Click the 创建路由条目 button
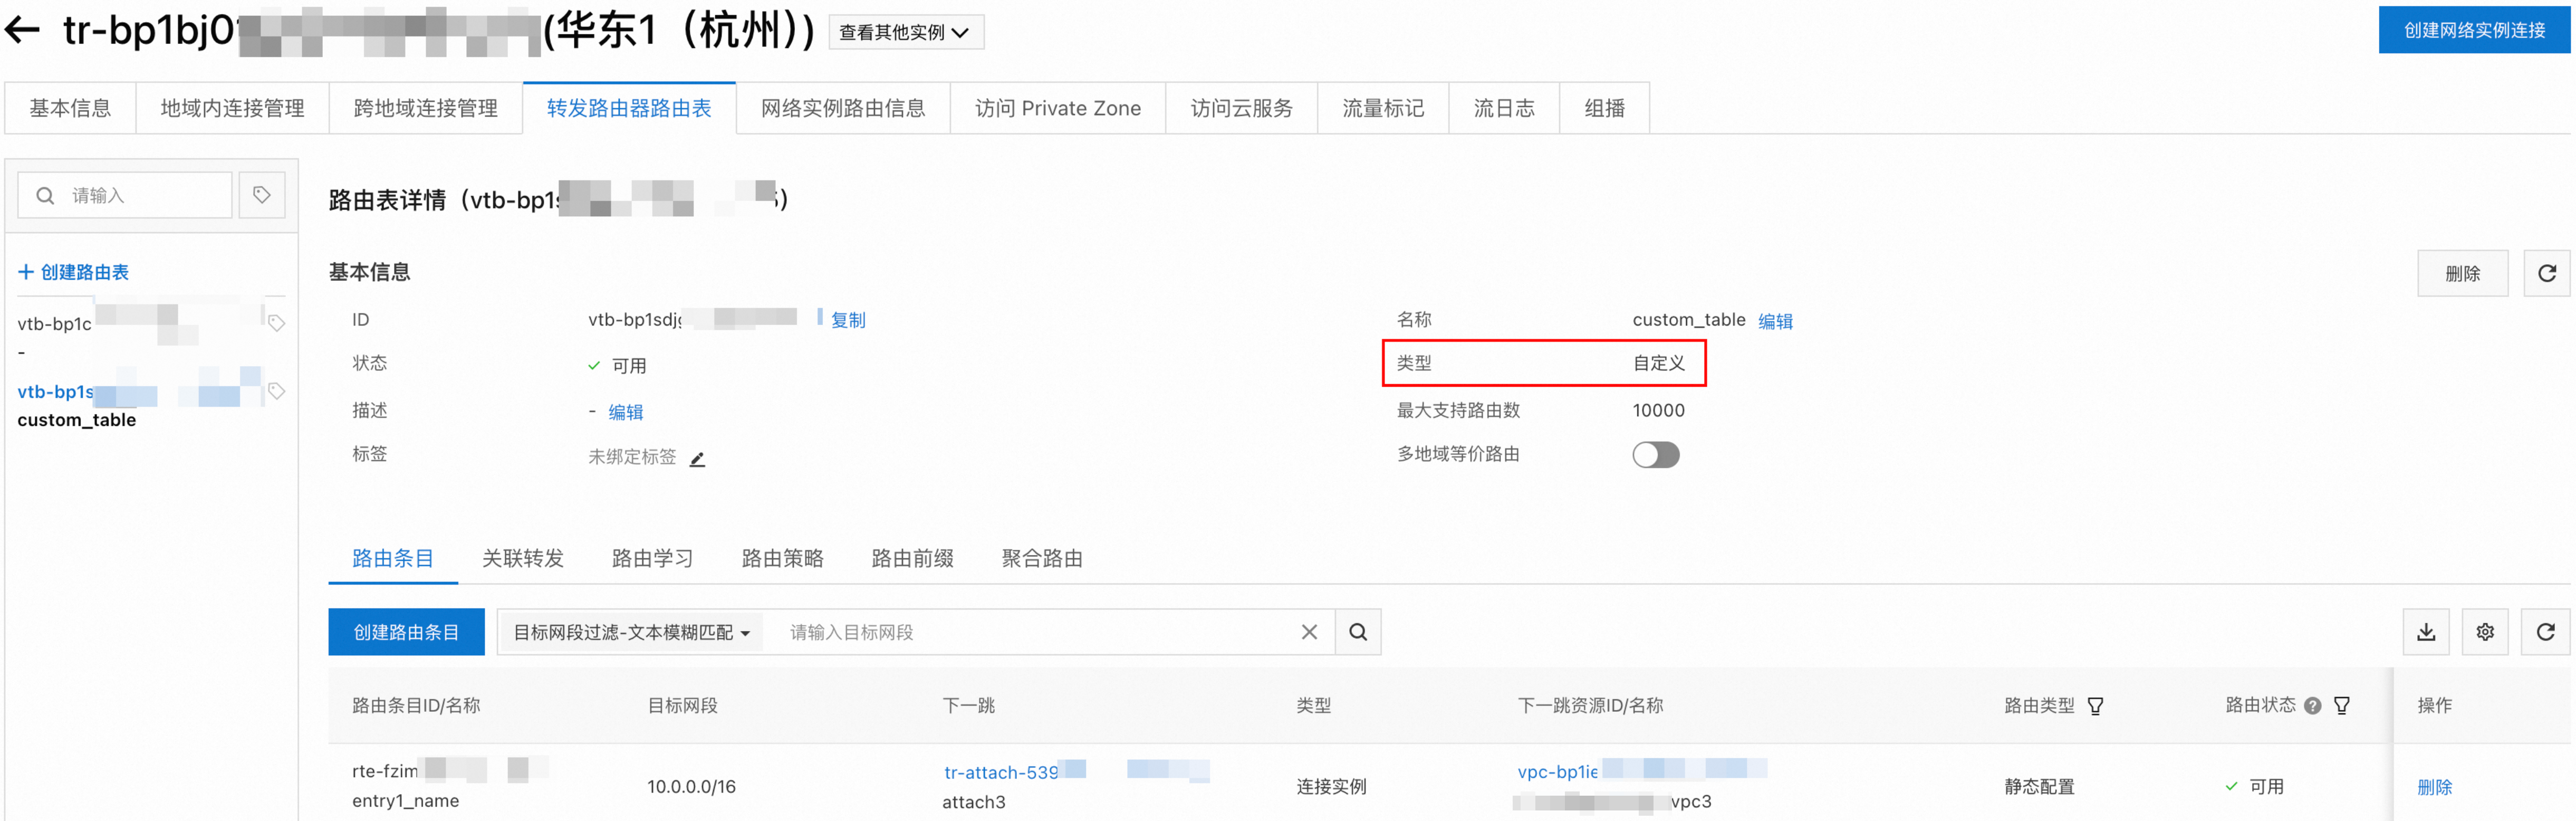2576x821 pixels. tap(406, 632)
